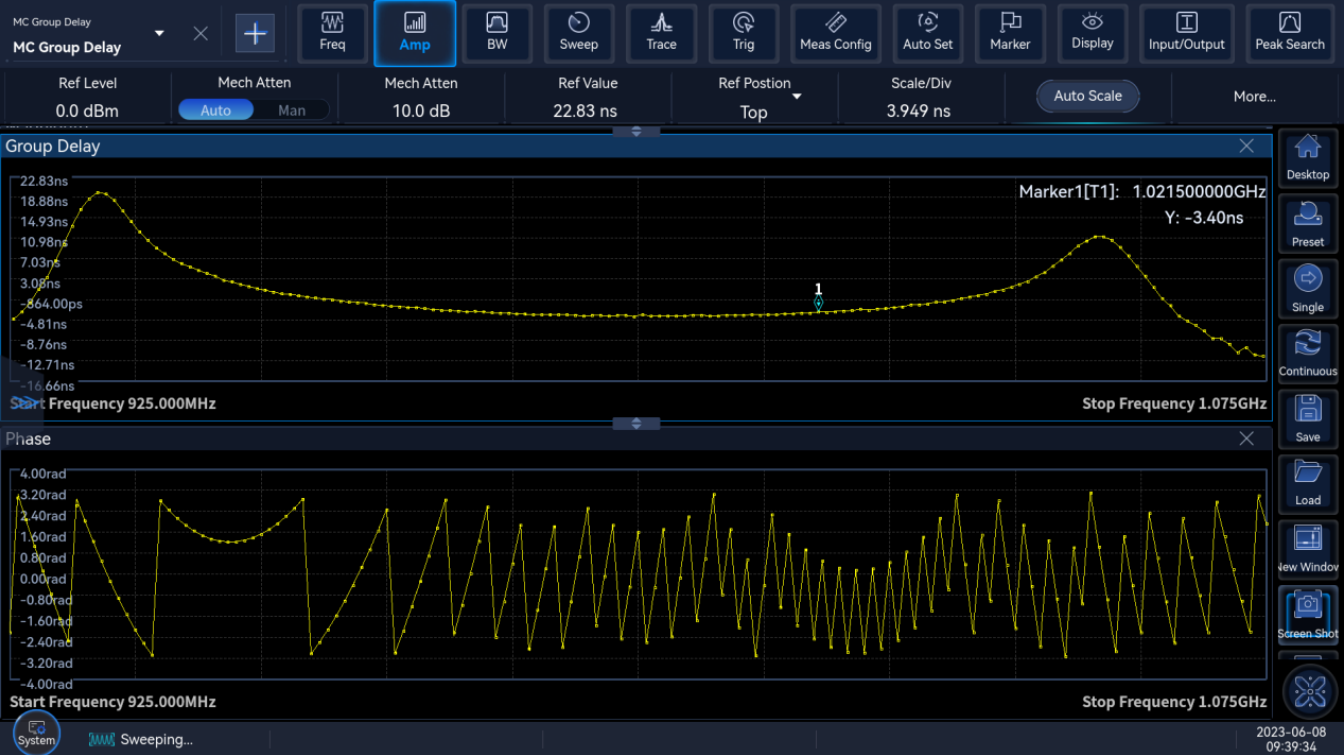The height and width of the screenshot is (755, 1344).
Task: Open the More... amplitude options
Action: (x=1254, y=96)
